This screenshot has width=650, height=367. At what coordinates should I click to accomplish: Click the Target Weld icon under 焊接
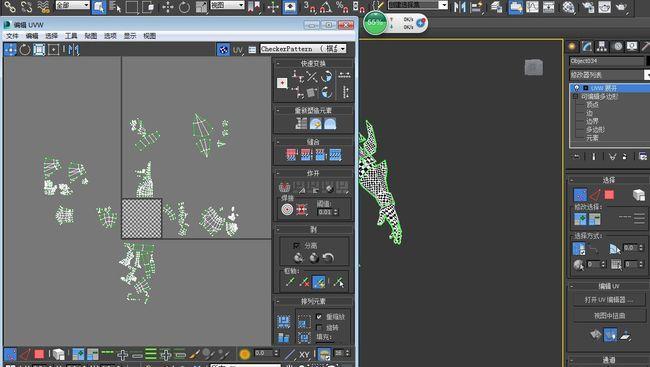[x=287, y=210]
